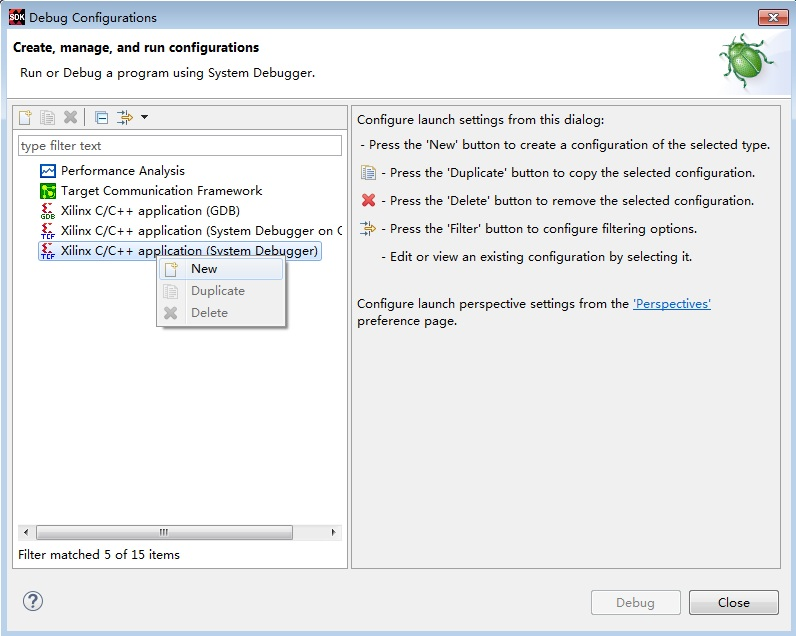Open help with the question mark icon

[33, 601]
